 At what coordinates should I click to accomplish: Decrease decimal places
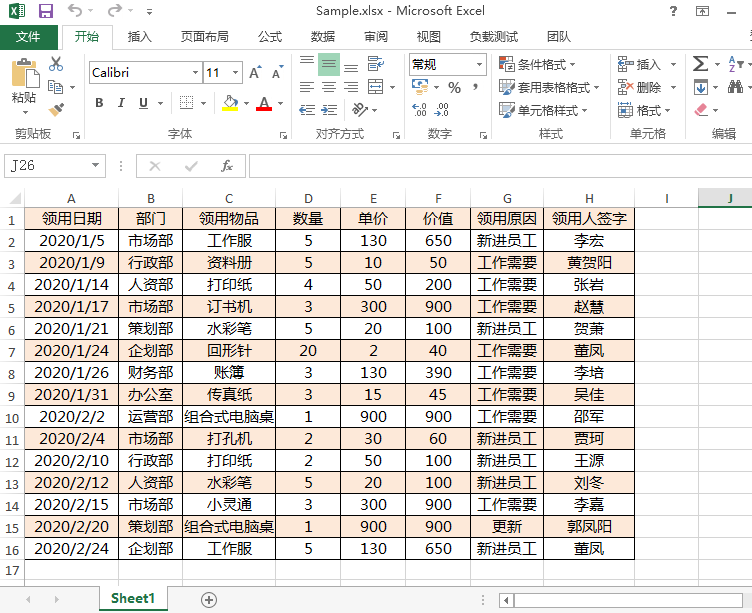click(441, 110)
